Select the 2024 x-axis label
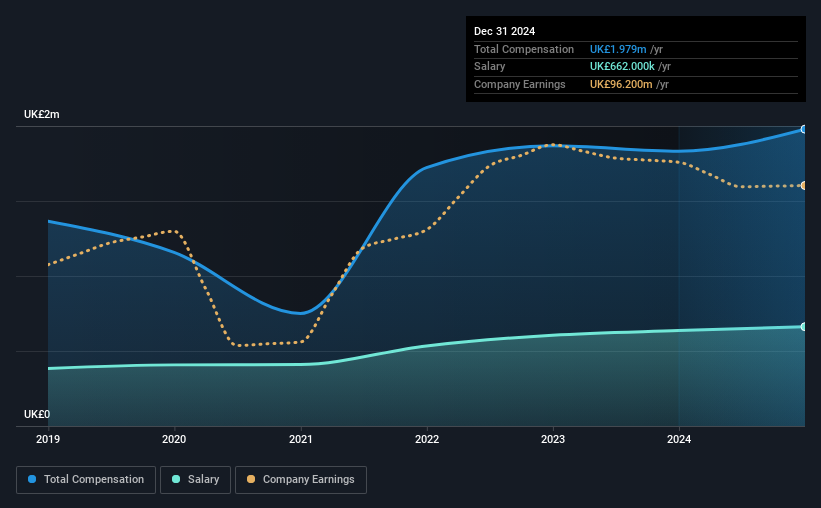This screenshot has height=508, width=821. tap(679, 439)
